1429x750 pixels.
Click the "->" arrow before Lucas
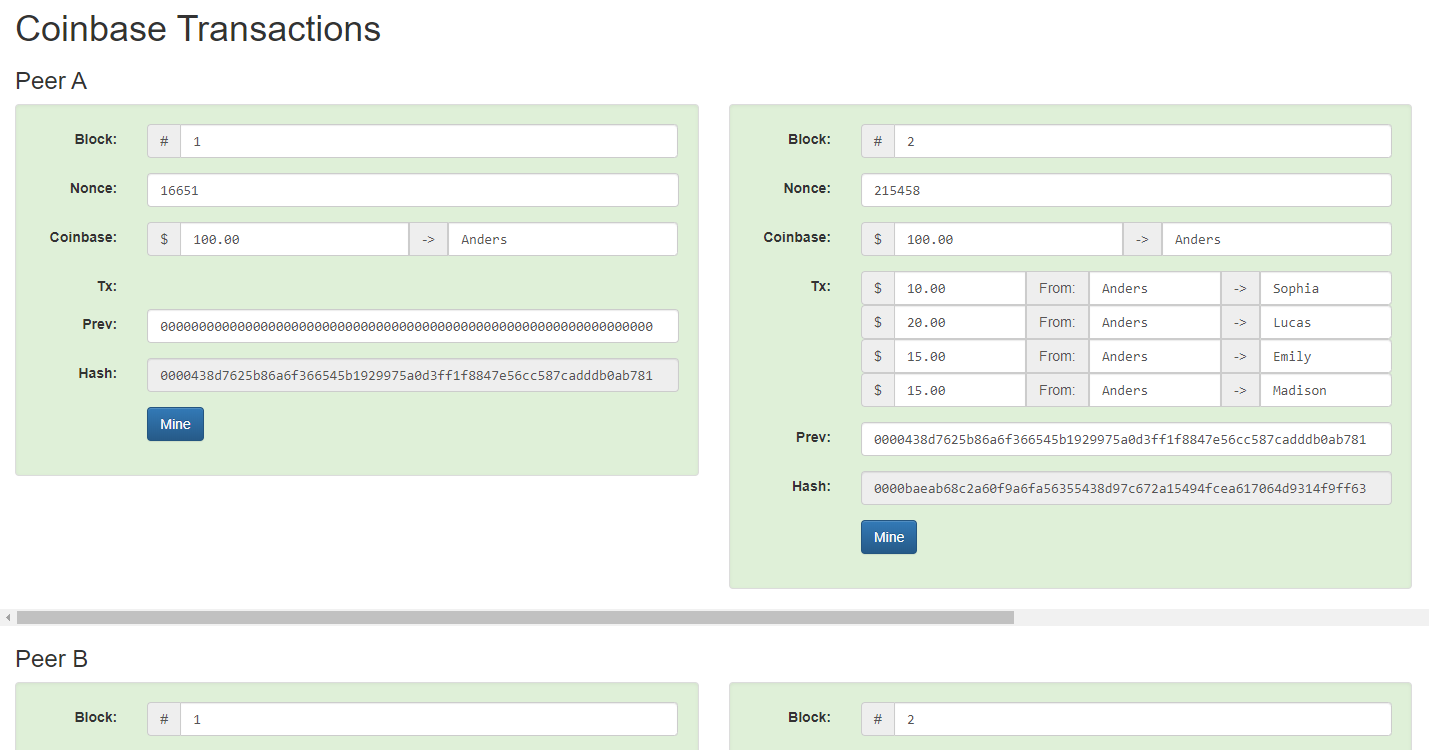point(1240,322)
